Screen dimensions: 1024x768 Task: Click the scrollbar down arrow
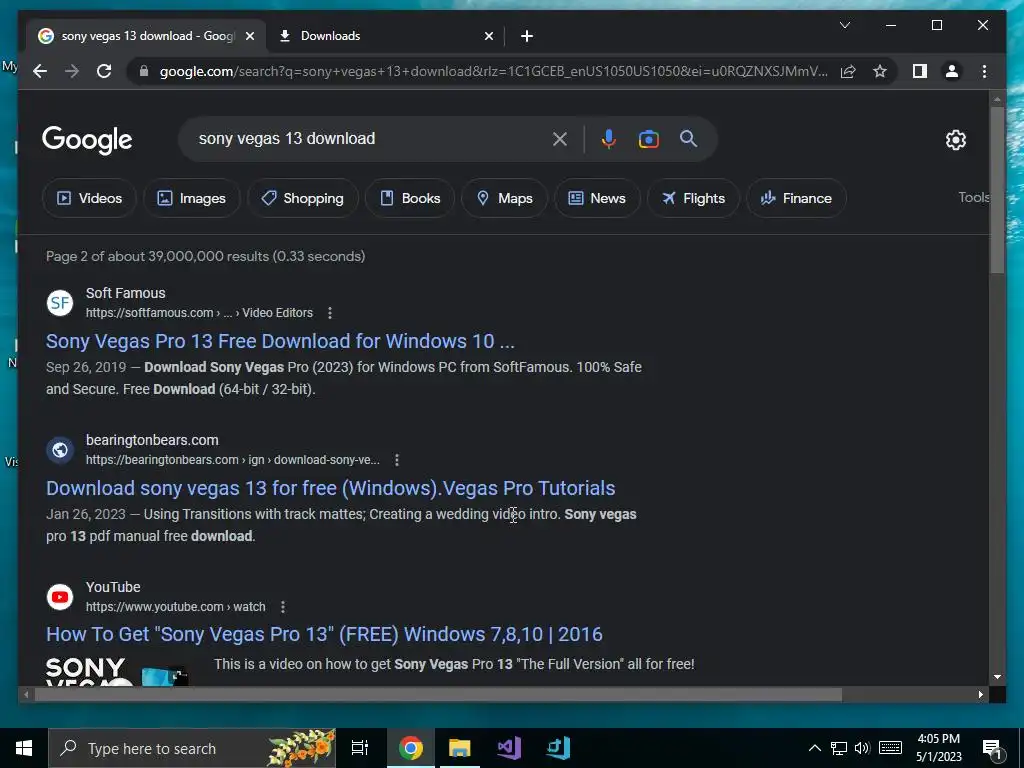pos(997,677)
